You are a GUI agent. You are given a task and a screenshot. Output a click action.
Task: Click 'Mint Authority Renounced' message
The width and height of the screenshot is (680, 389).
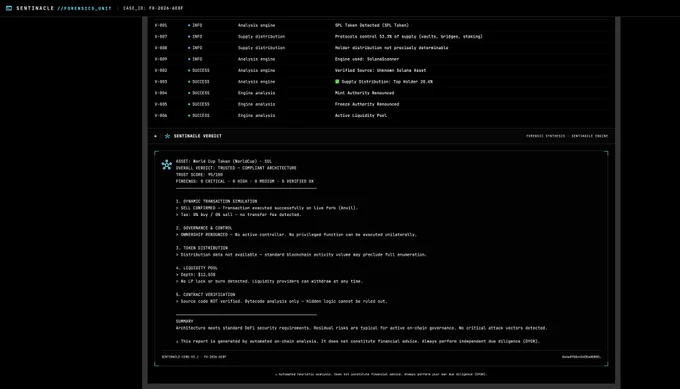click(x=365, y=93)
